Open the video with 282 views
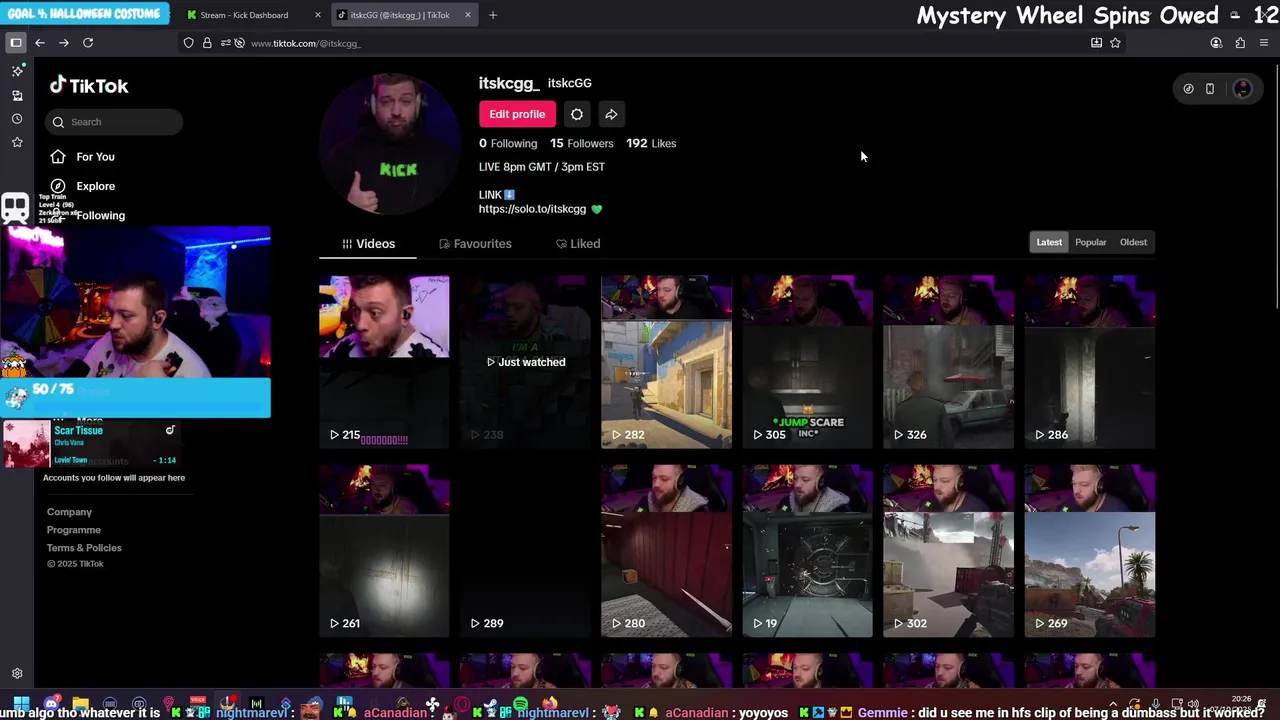The image size is (1280, 720). point(666,362)
